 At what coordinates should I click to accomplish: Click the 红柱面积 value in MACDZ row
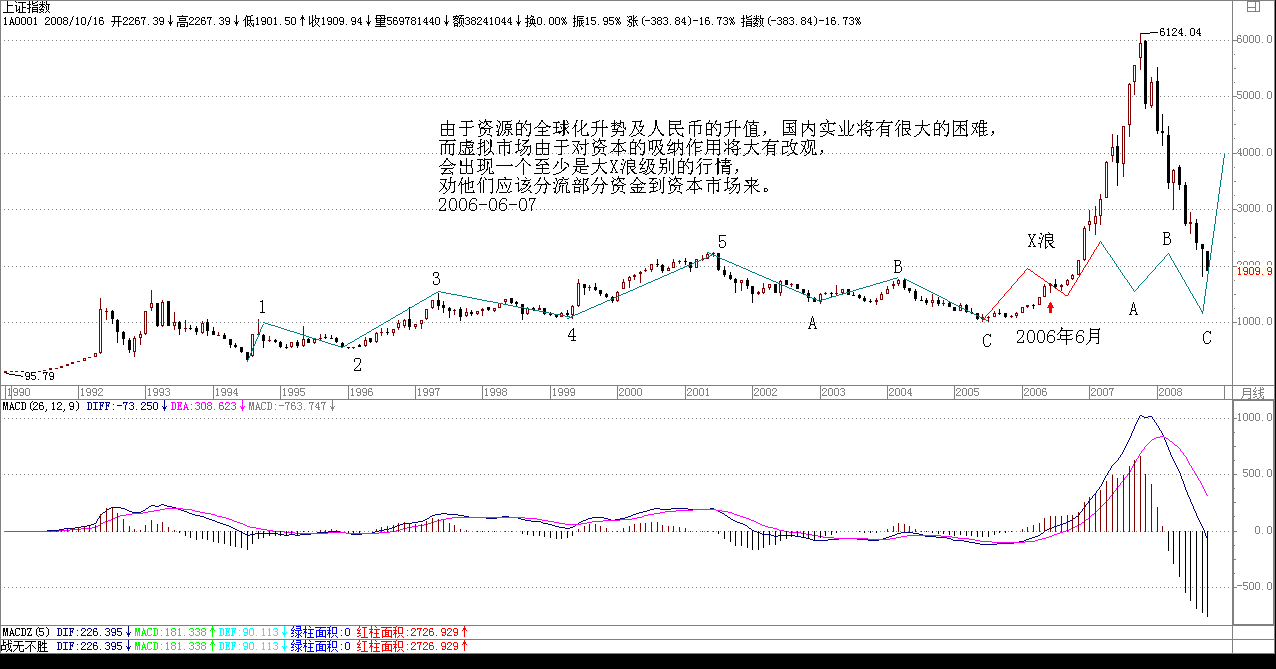point(409,632)
